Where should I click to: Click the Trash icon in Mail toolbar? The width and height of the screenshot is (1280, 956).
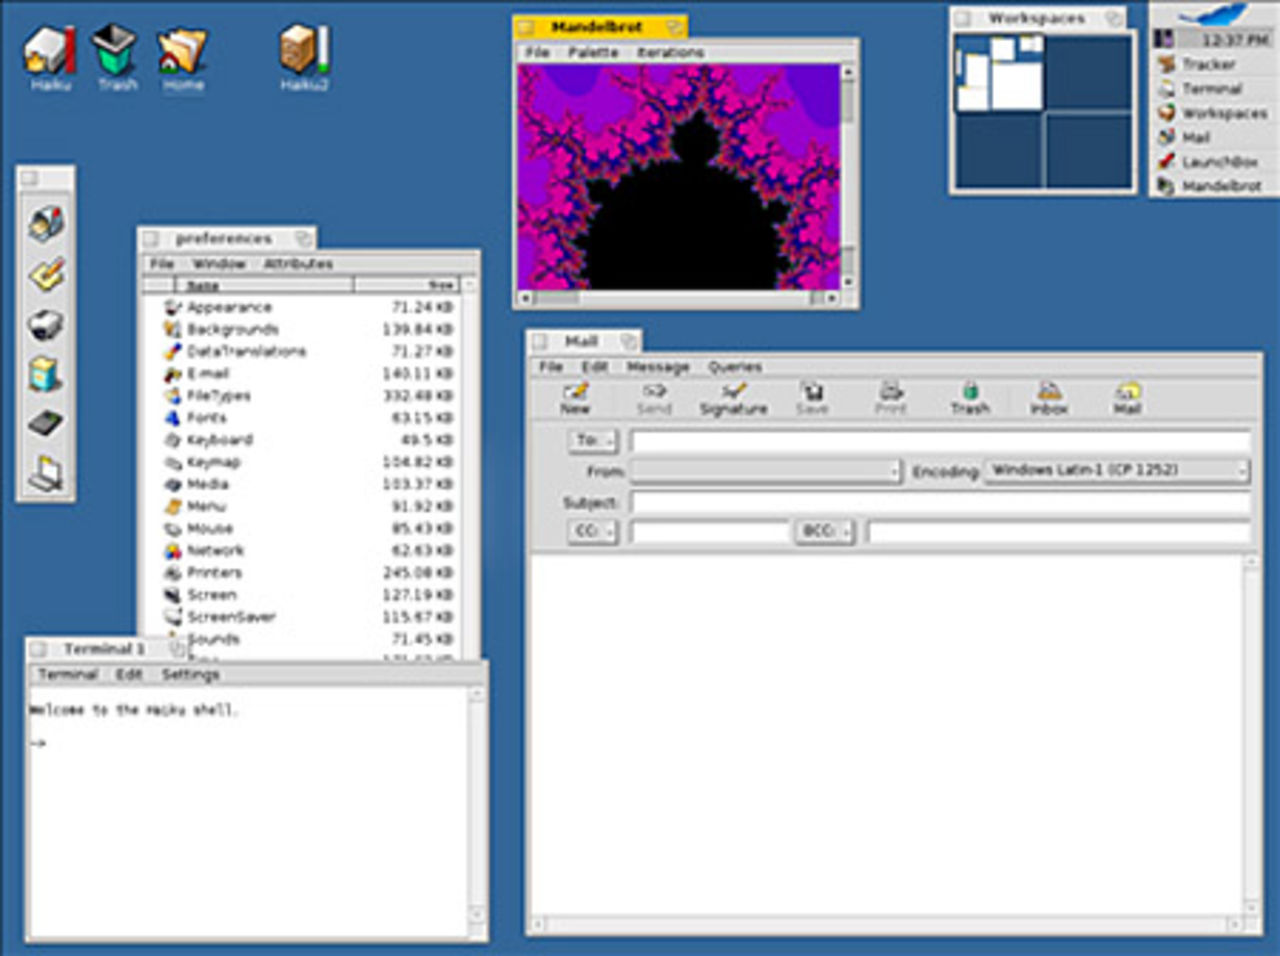click(969, 396)
